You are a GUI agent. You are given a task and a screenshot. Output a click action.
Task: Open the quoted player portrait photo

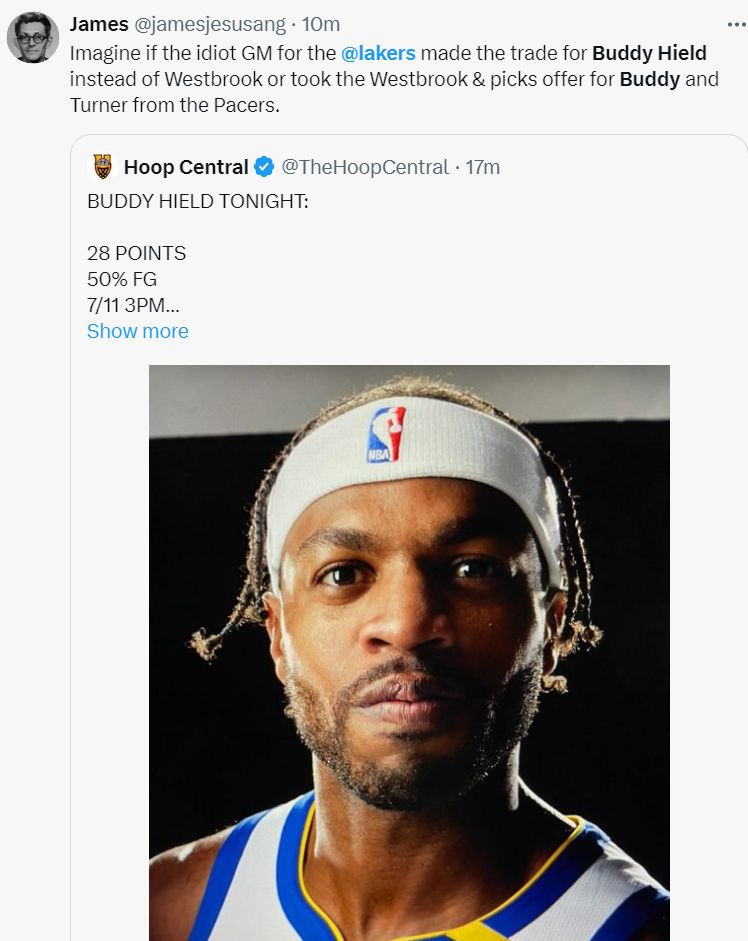(409, 652)
